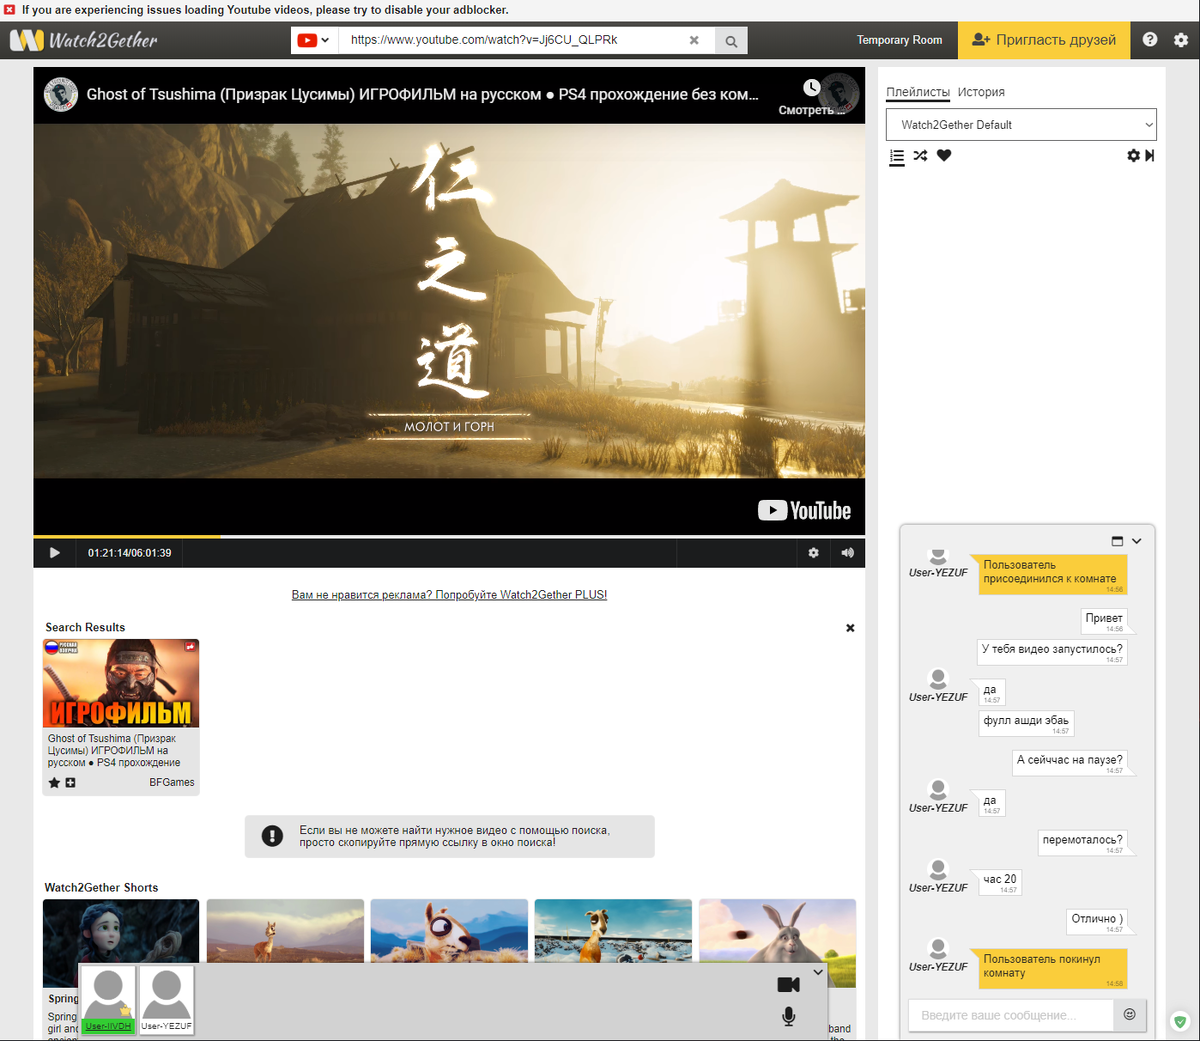Switch to the История tab
Screen dimensions: 1200x1041
(981, 92)
